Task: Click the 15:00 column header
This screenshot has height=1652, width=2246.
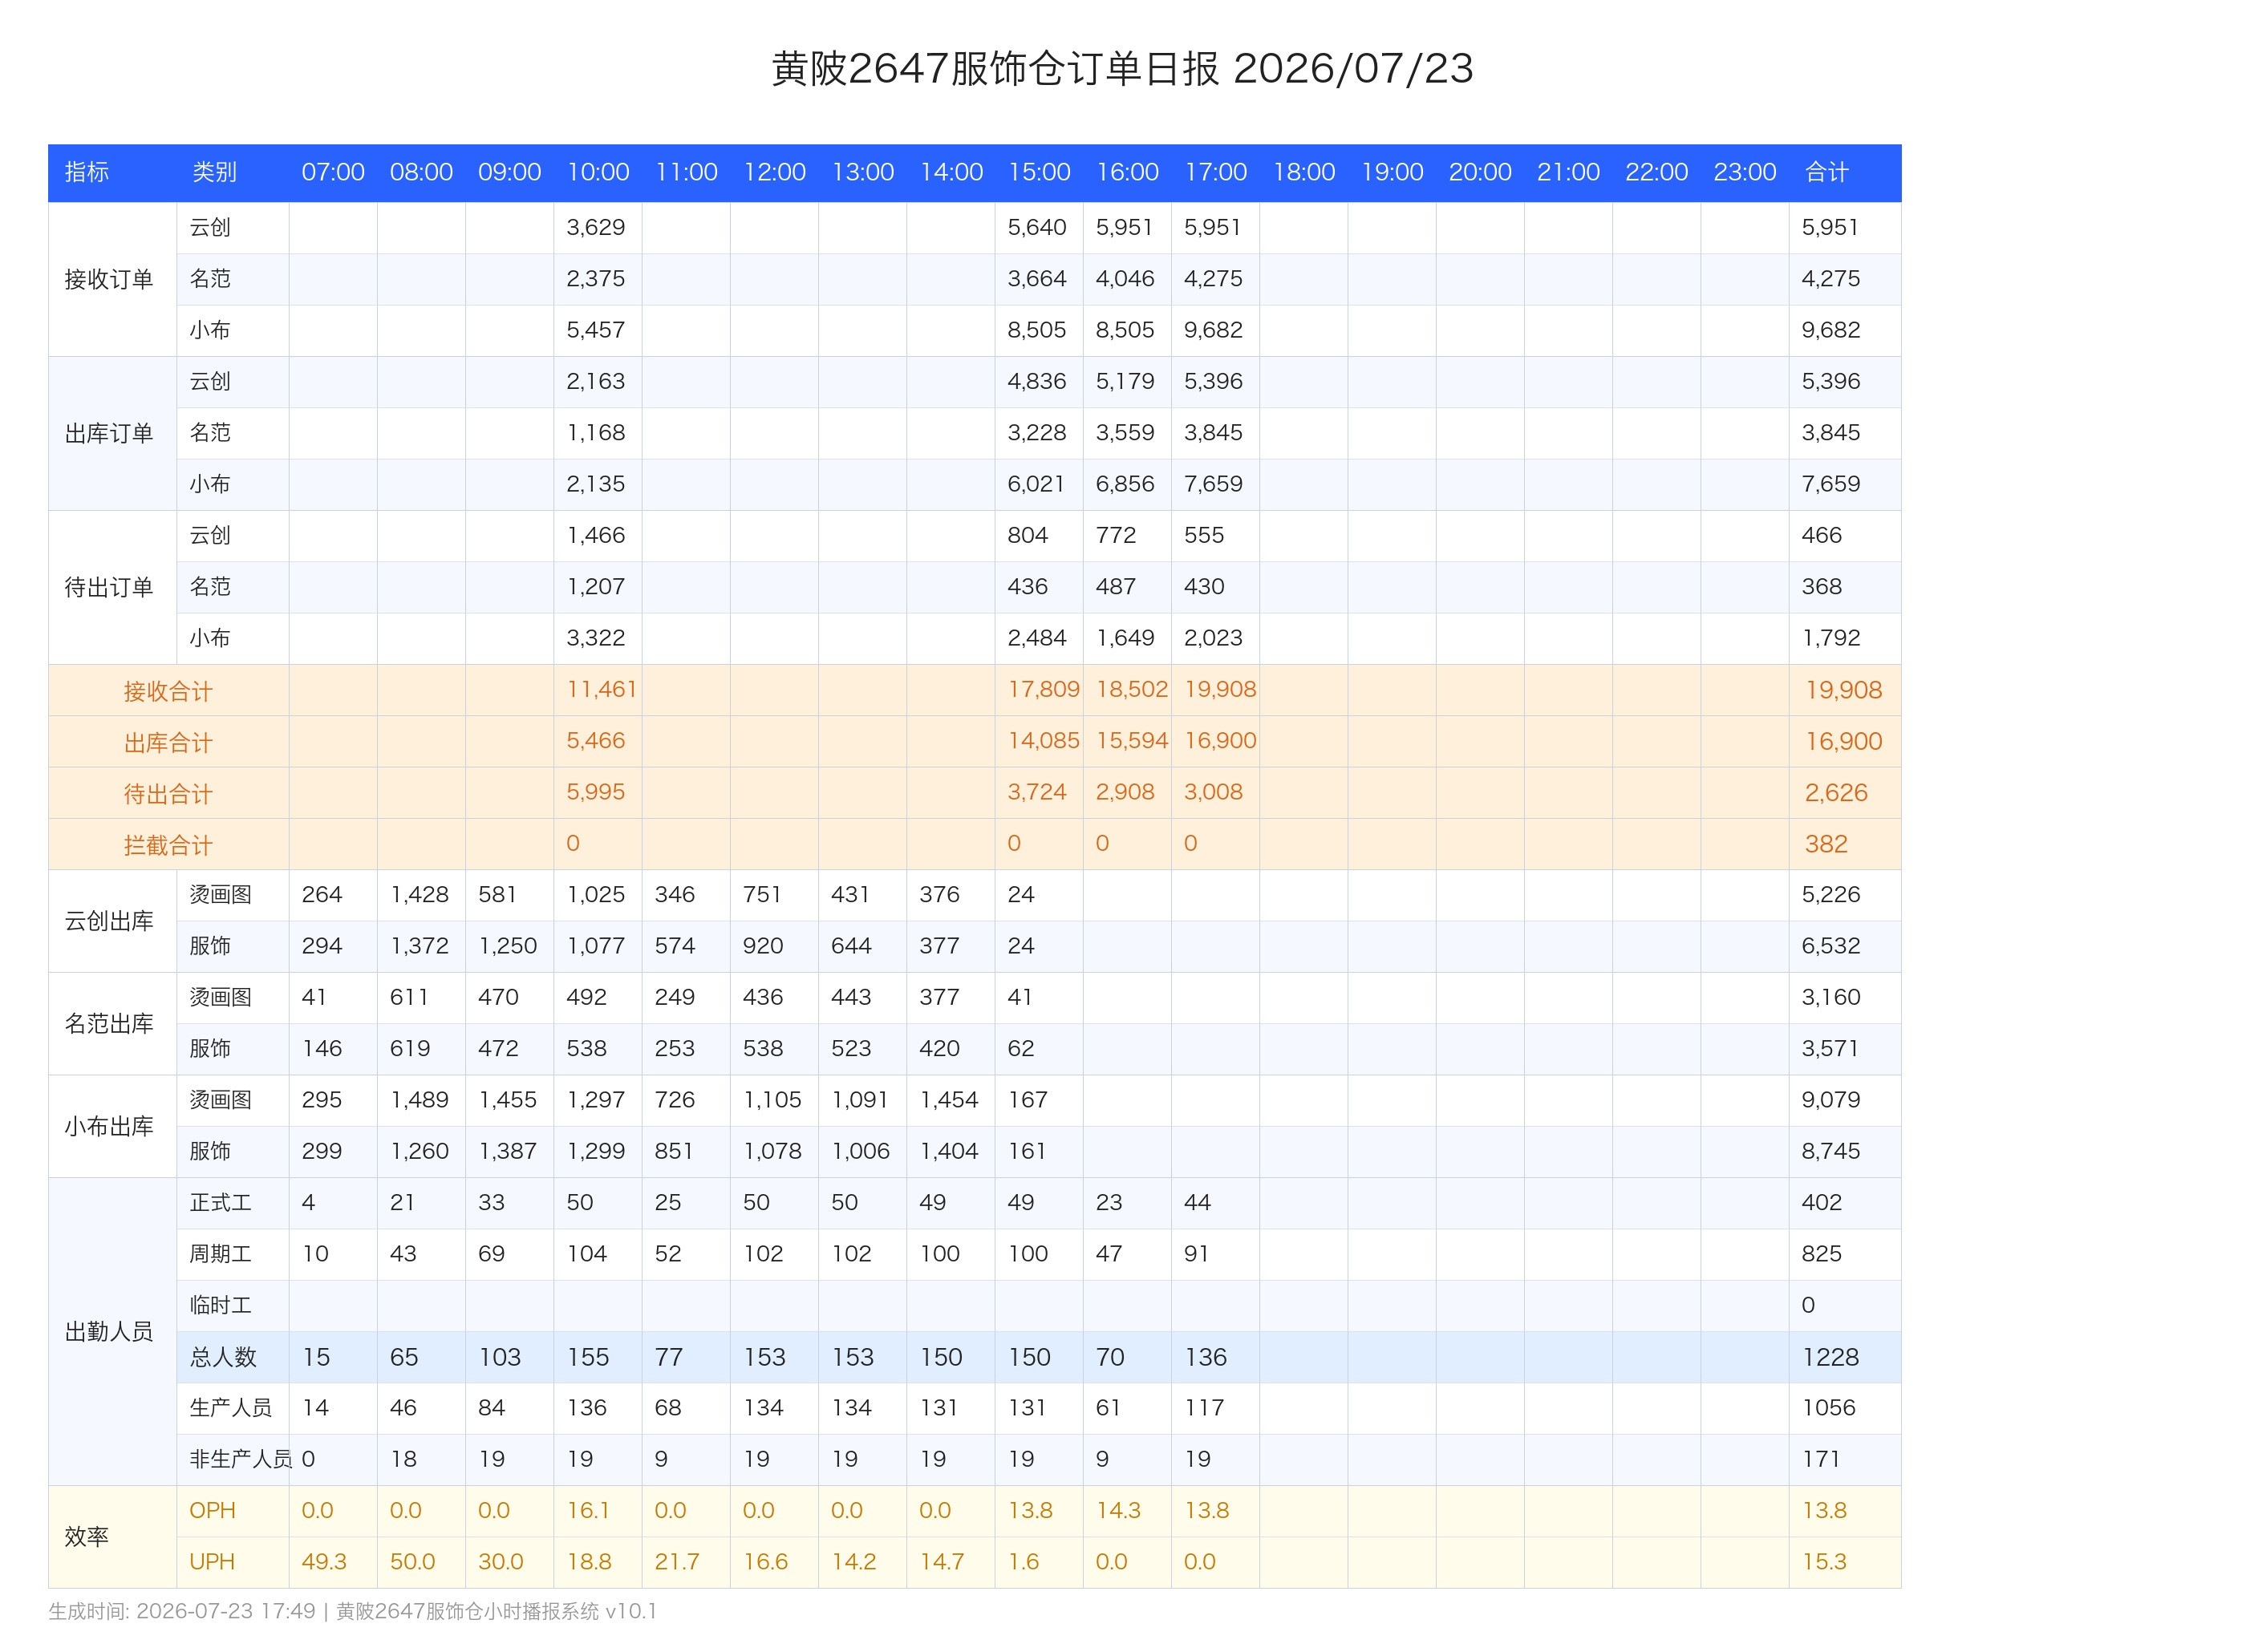Action: 1039,172
